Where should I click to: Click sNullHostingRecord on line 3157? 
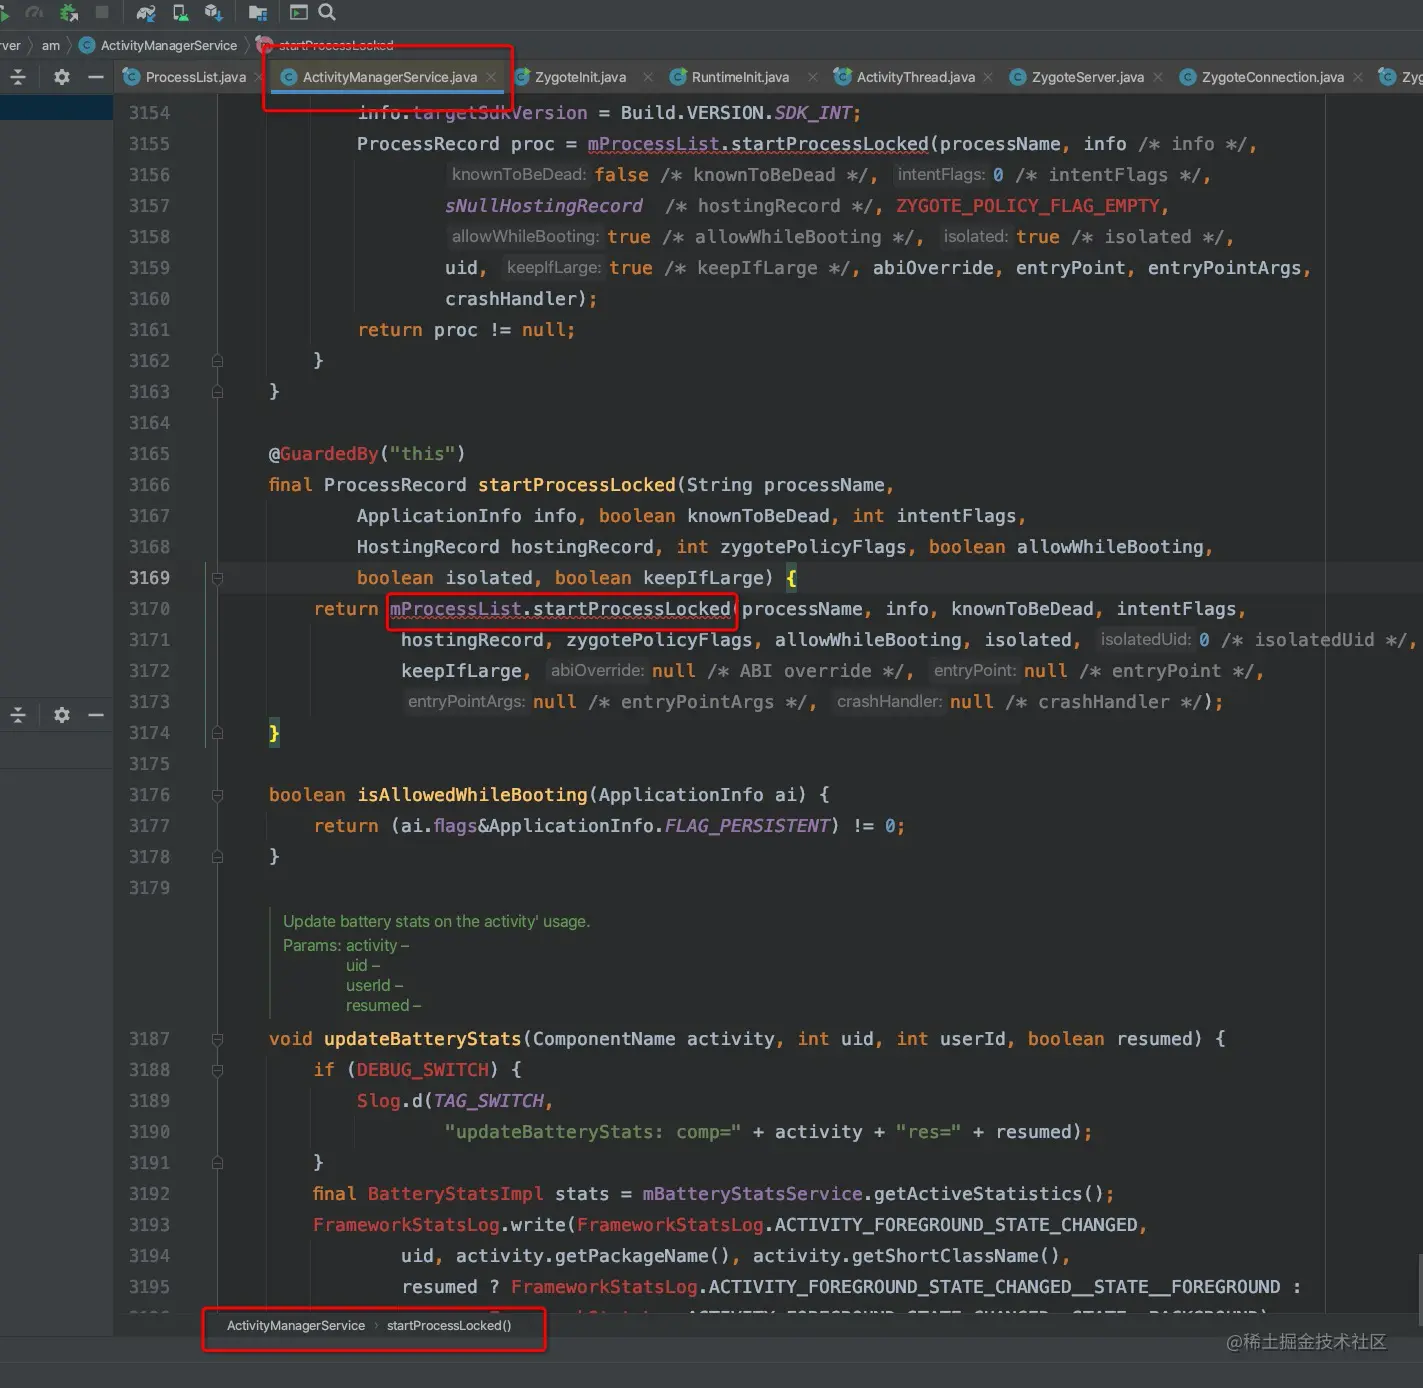pyautogui.click(x=544, y=206)
